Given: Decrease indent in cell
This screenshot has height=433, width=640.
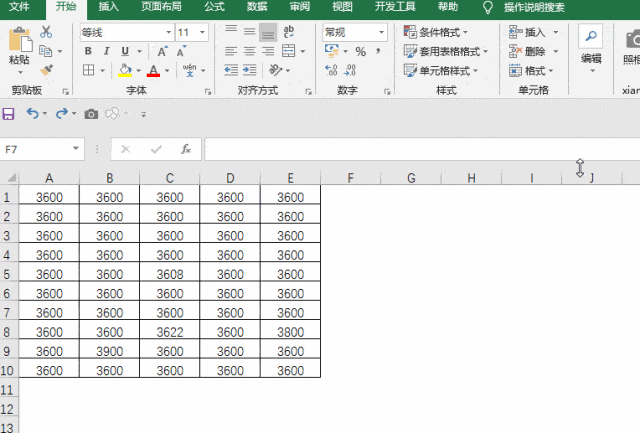Looking at the screenshot, I should (231, 70).
